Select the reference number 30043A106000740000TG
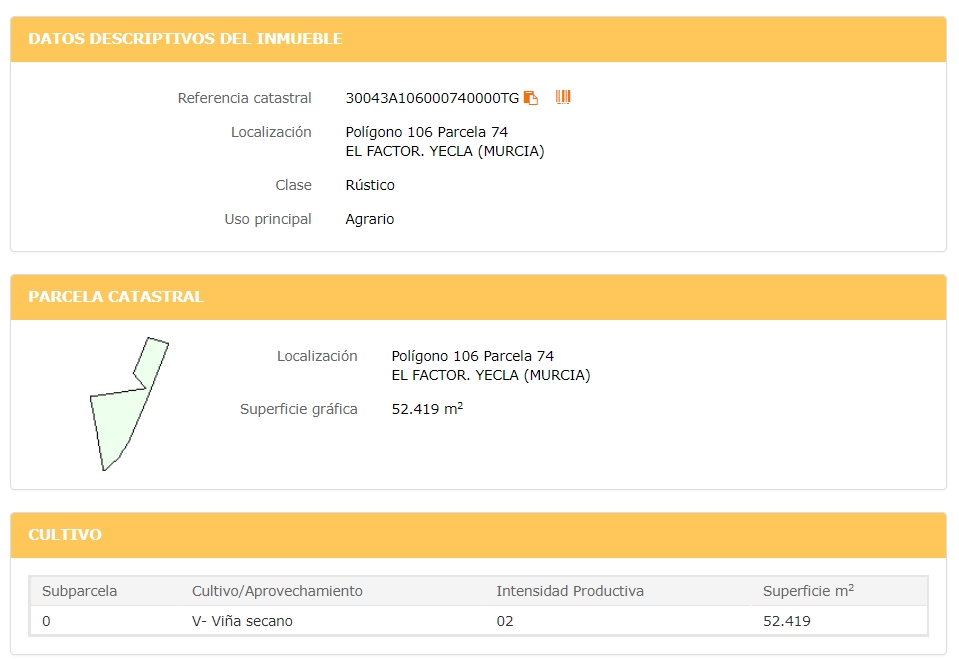The height and width of the screenshot is (659, 959). click(x=432, y=98)
